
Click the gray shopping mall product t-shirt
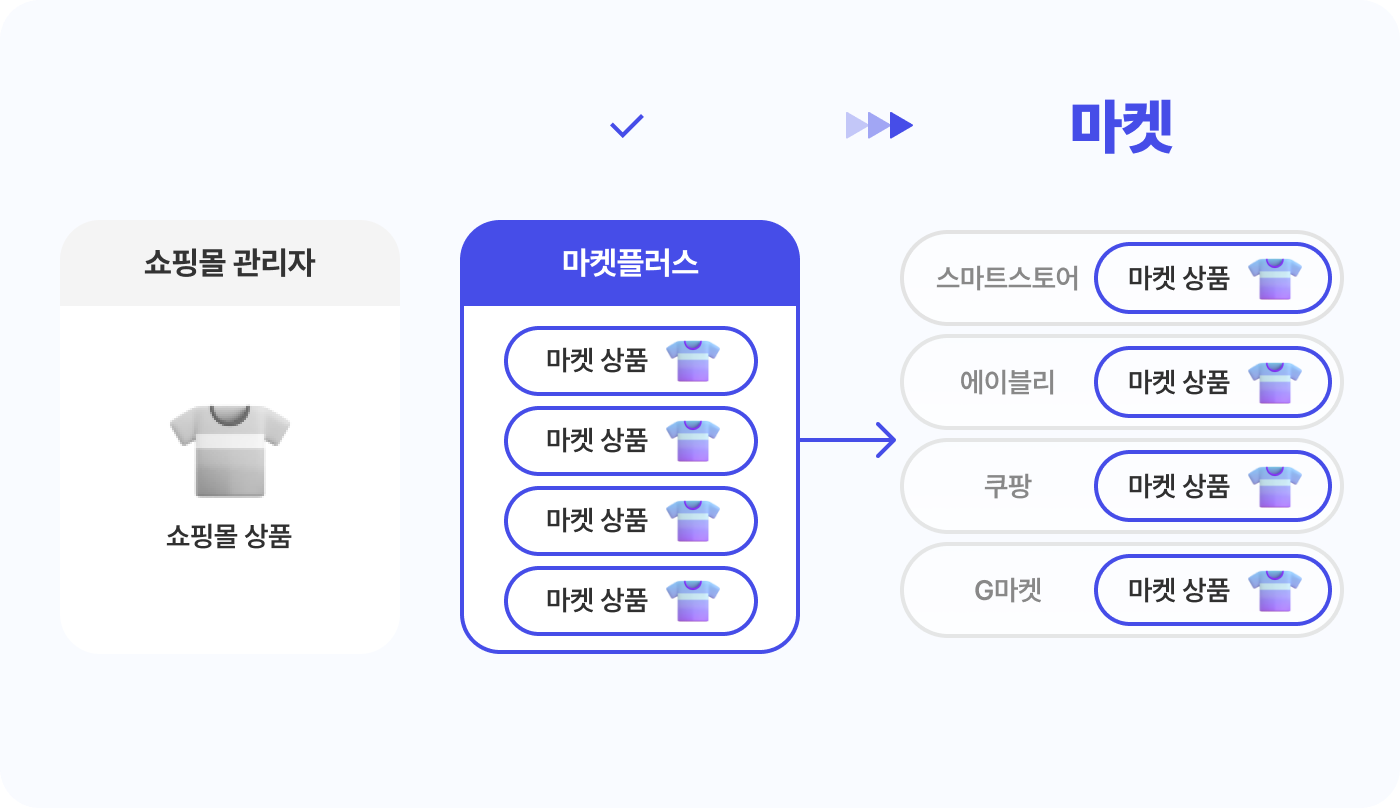pyautogui.click(x=230, y=451)
